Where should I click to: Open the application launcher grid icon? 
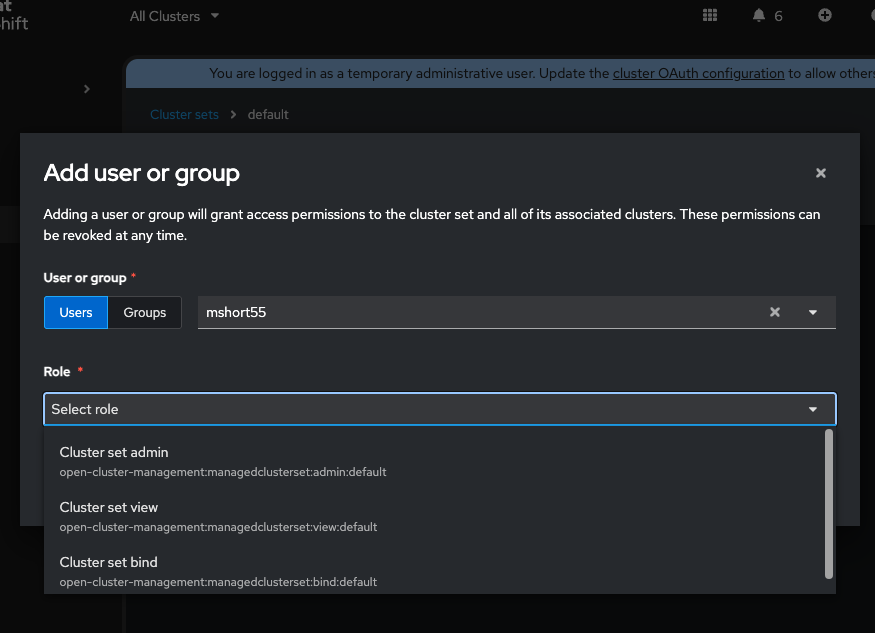pos(710,15)
